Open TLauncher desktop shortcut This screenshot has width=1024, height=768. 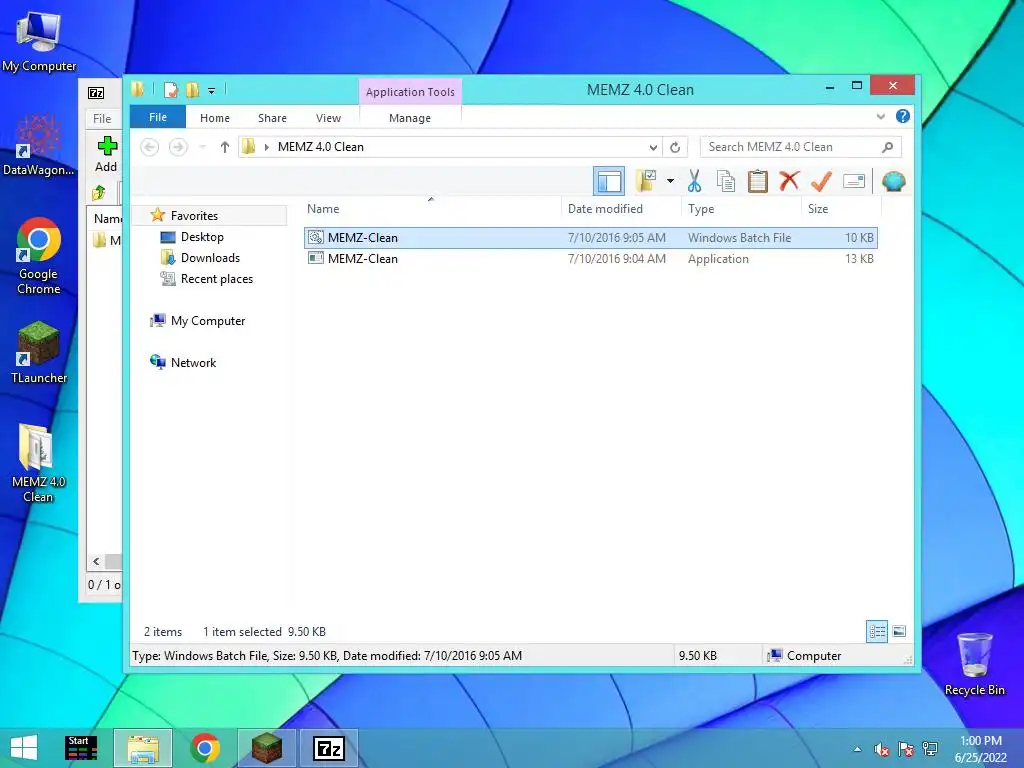(39, 353)
